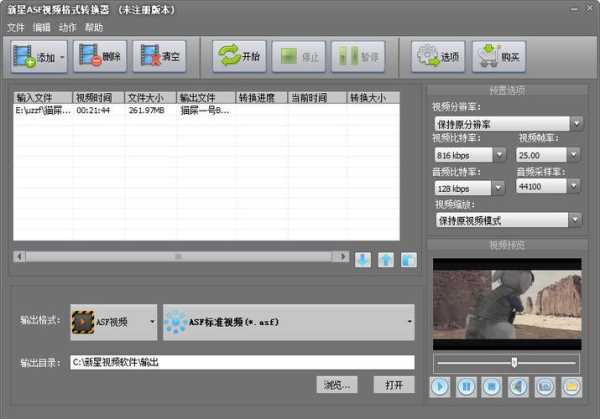This screenshot has width=600, height=419.
Task: Click the 输入文件 column header
Action: (43, 98)
